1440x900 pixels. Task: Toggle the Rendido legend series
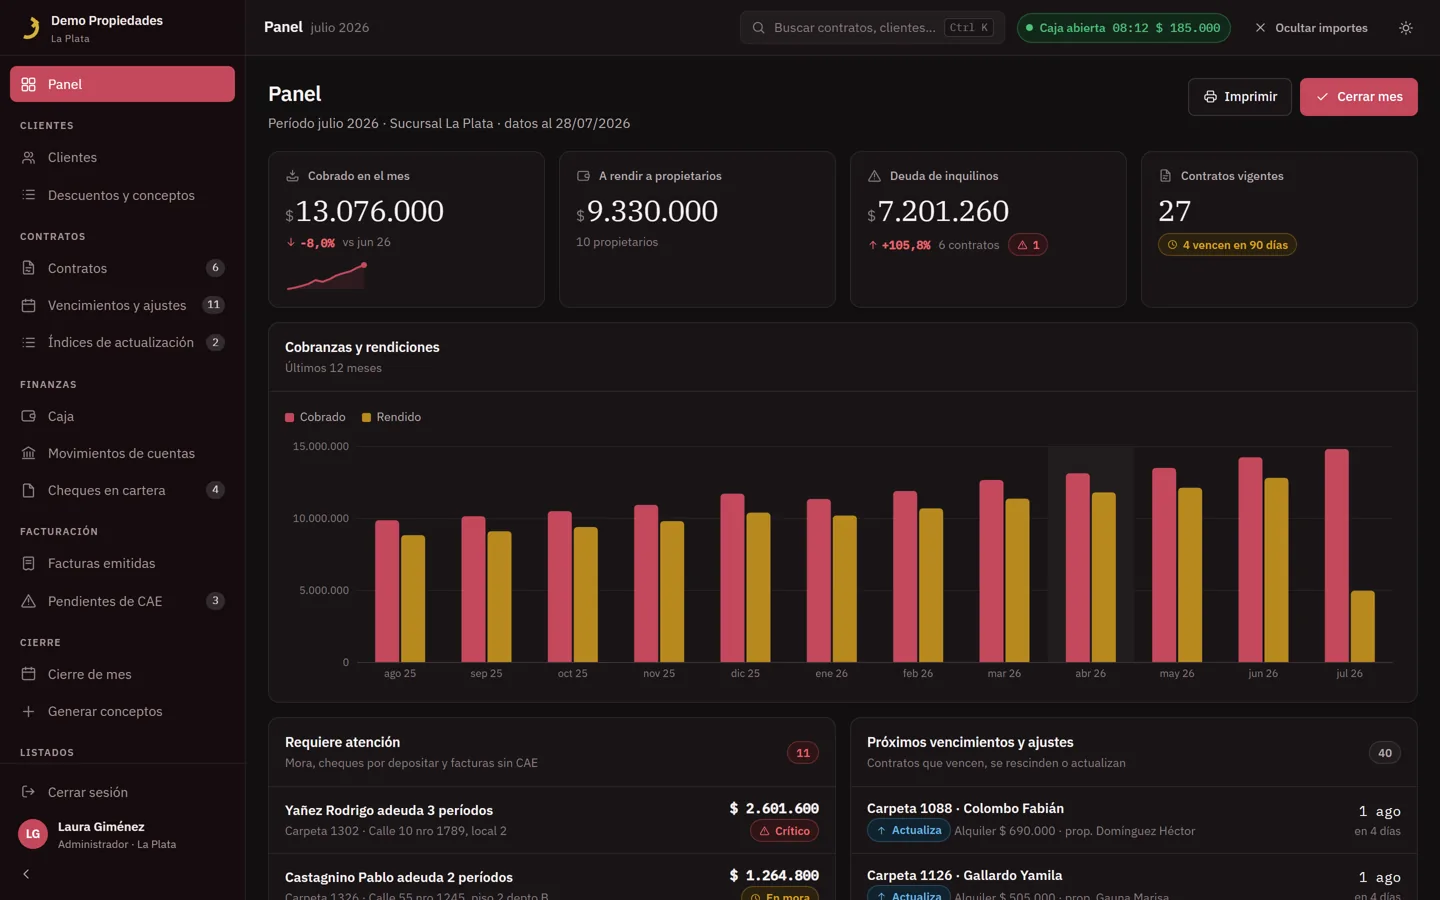coord(391,417)
